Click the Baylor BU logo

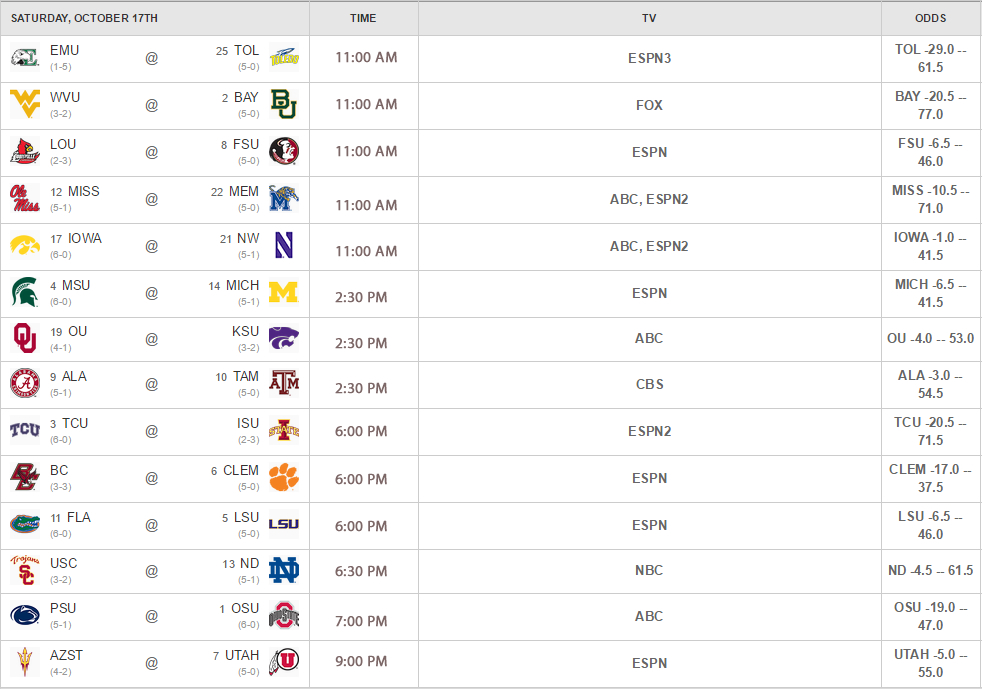click(x=284, y=104)
